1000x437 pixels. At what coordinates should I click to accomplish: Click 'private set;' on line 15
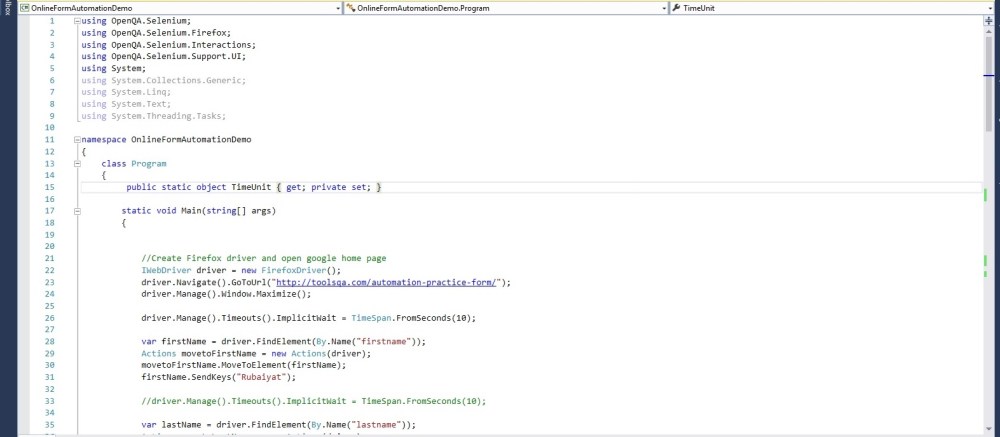[x=339, y=188]
